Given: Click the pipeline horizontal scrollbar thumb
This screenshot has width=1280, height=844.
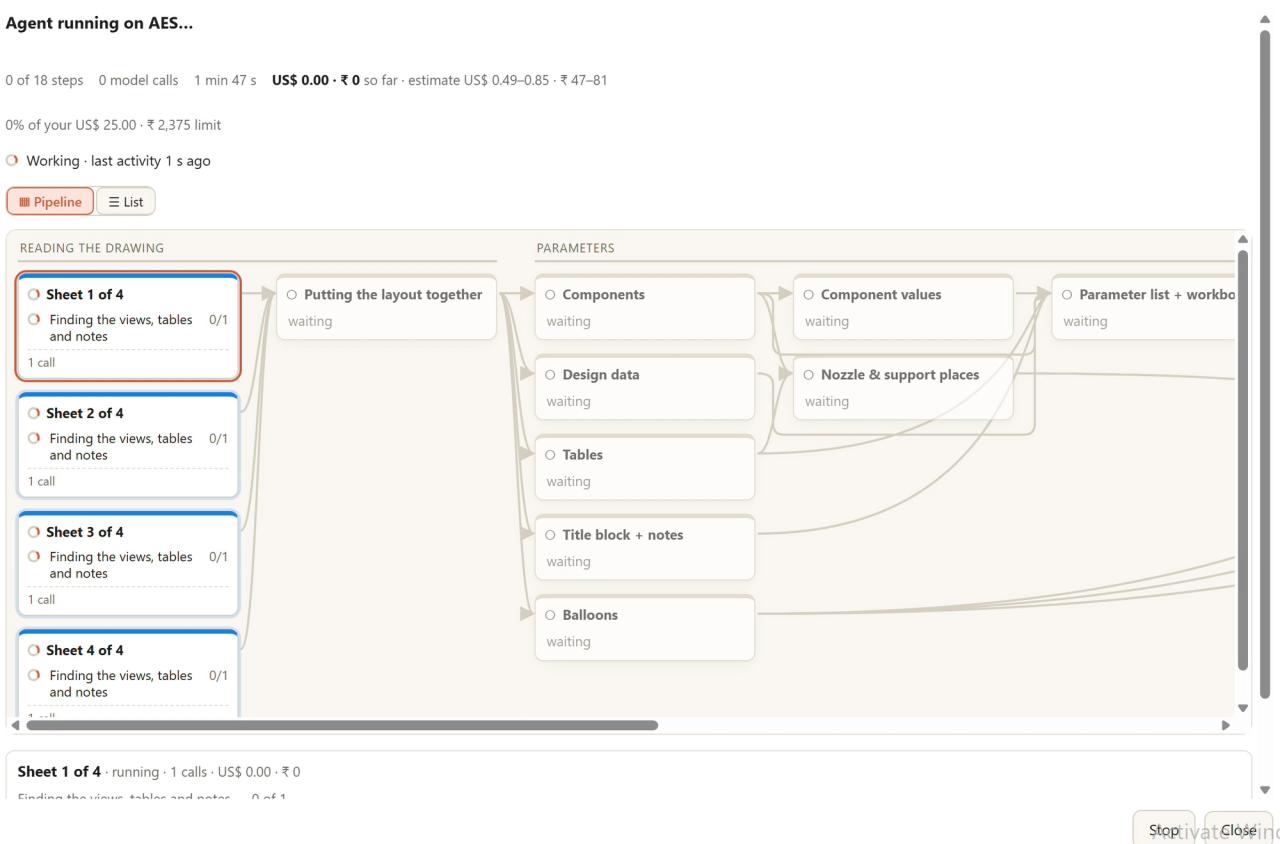Looking at the screenshot, I should (342, 725).
